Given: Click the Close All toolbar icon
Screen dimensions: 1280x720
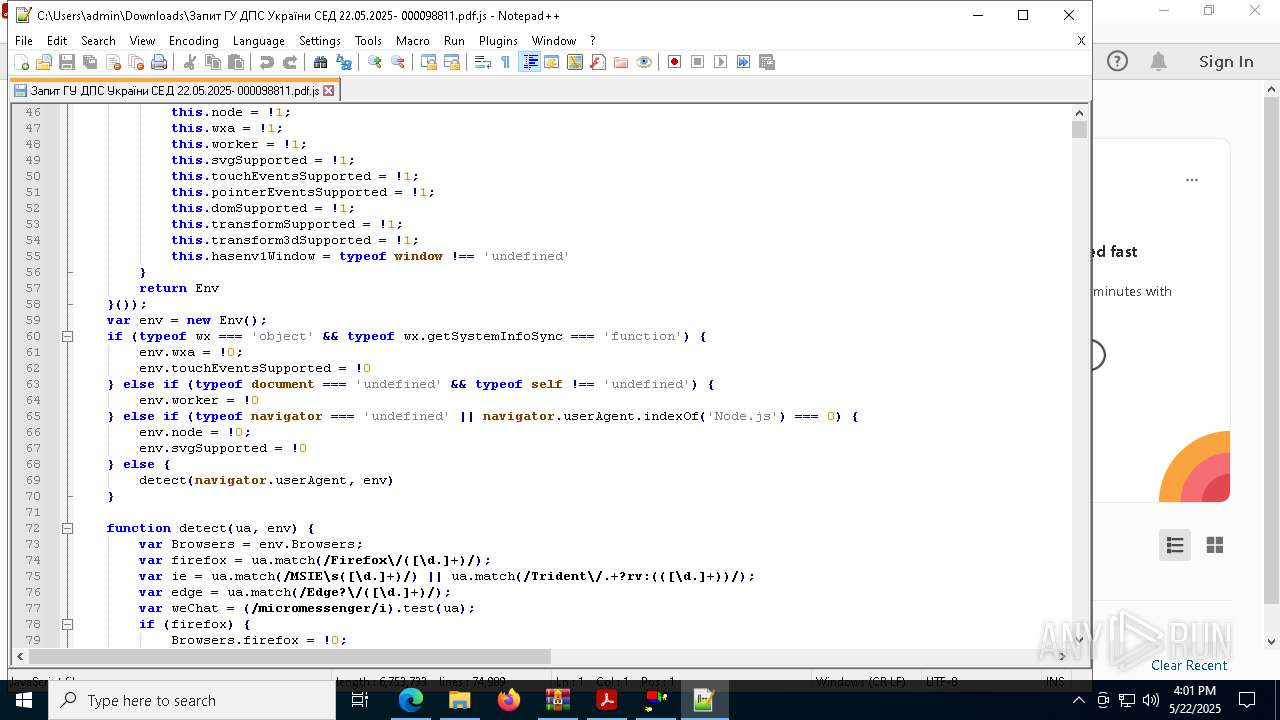Looking at the screenshot, I should click(136, 62).
